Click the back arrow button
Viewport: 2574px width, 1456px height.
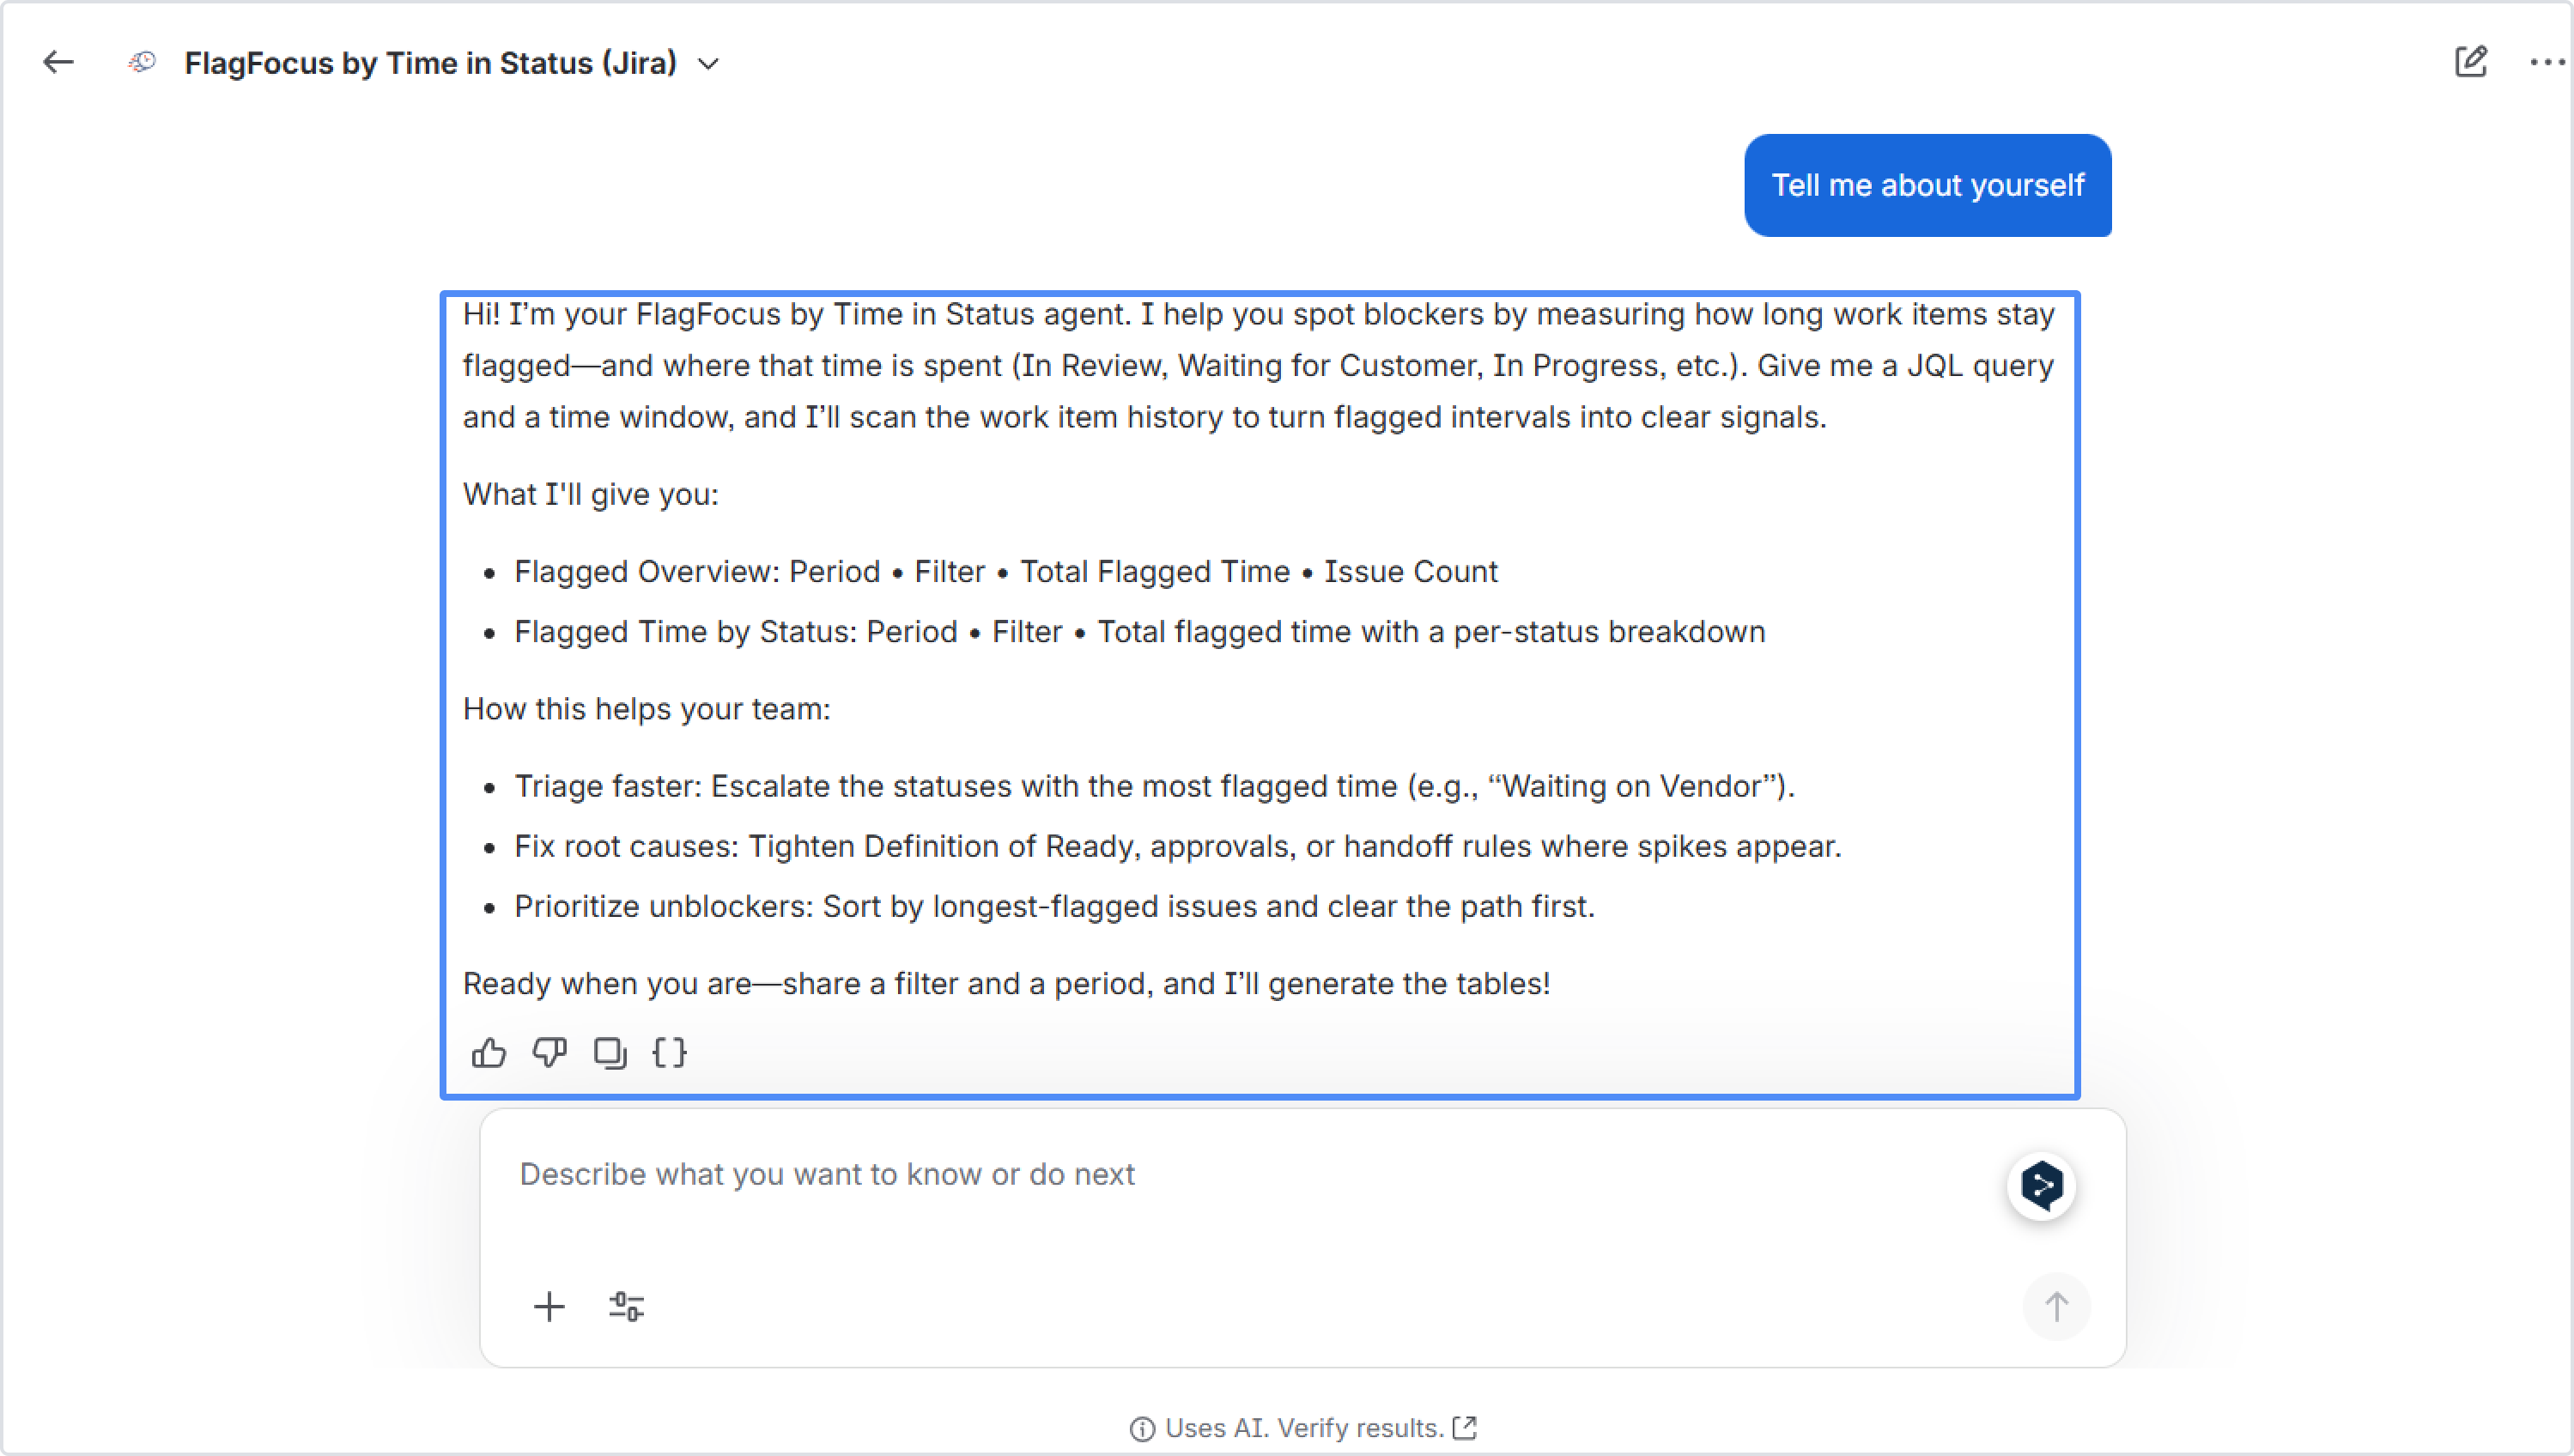tap(58, 63)
